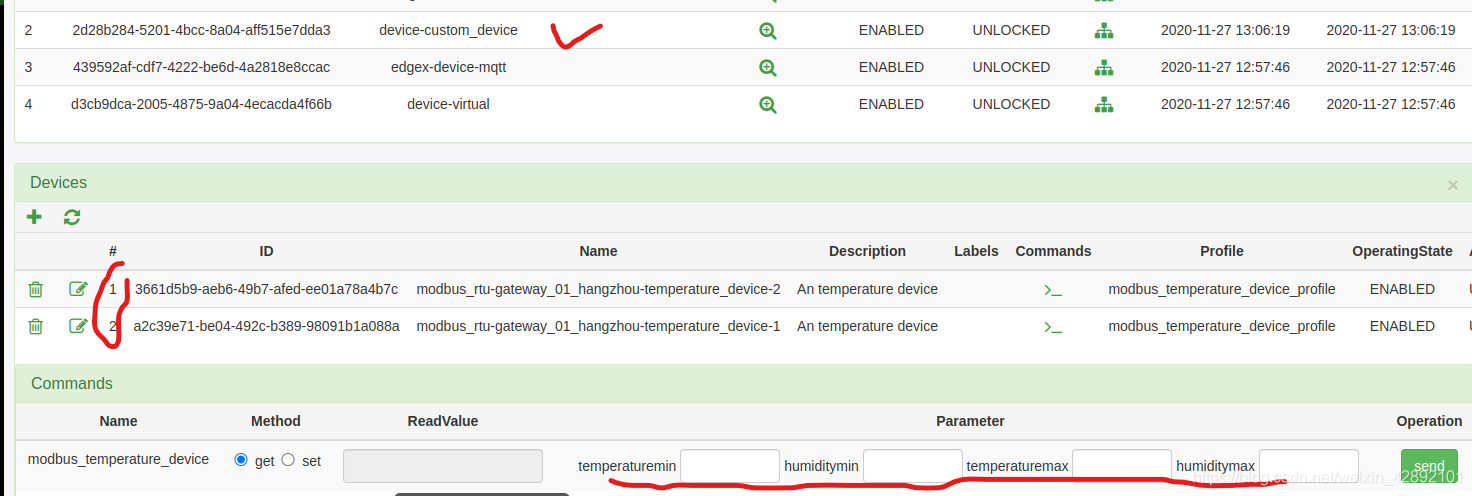The width and height of the screenshot is (1472, 496).
Task: Send the modbus_temperature_device command
Action: [x=1429, y=467]
